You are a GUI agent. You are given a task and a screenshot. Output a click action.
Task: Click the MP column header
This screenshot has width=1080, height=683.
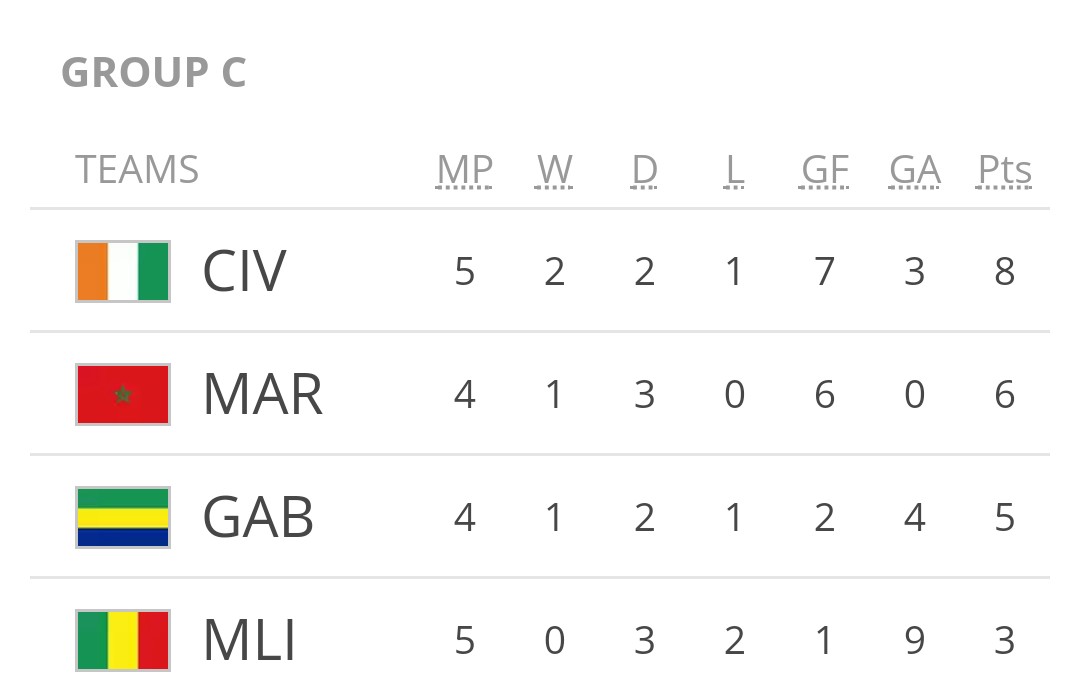tap(465, 171)
